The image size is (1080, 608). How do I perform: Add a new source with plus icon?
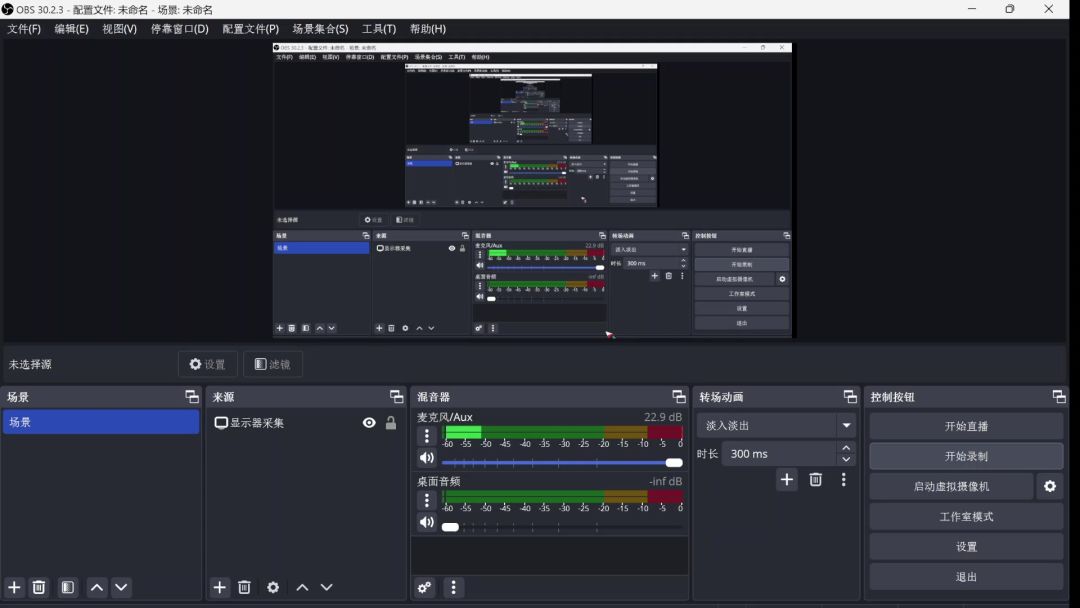pos(220,588)
